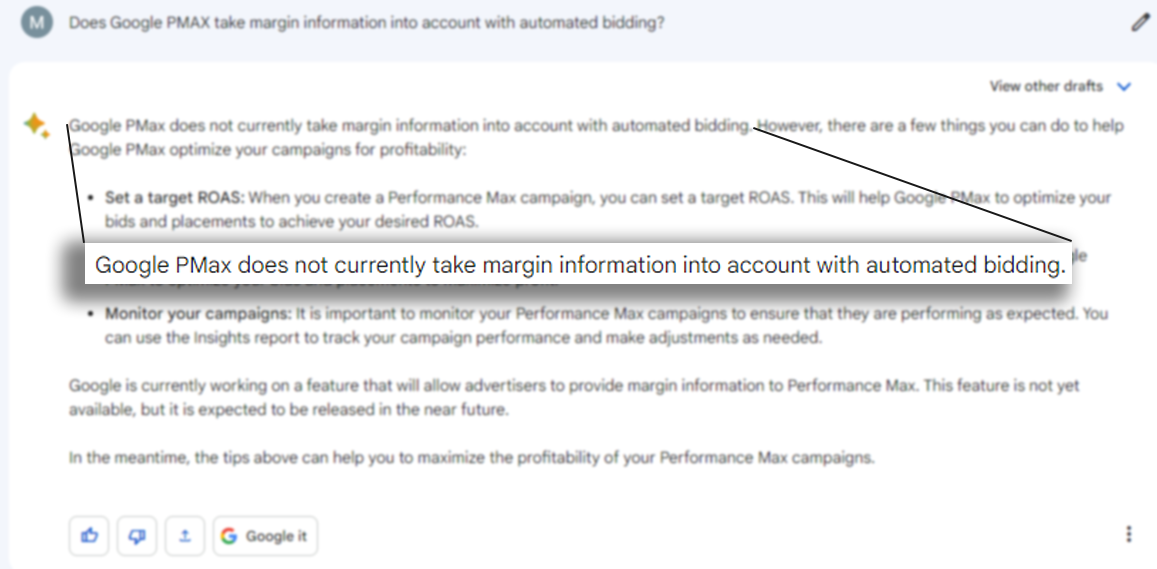The height and width of the screenshot is (569, 1157).
Task: Click the user avatar labeled M
Action: (36, 22)
